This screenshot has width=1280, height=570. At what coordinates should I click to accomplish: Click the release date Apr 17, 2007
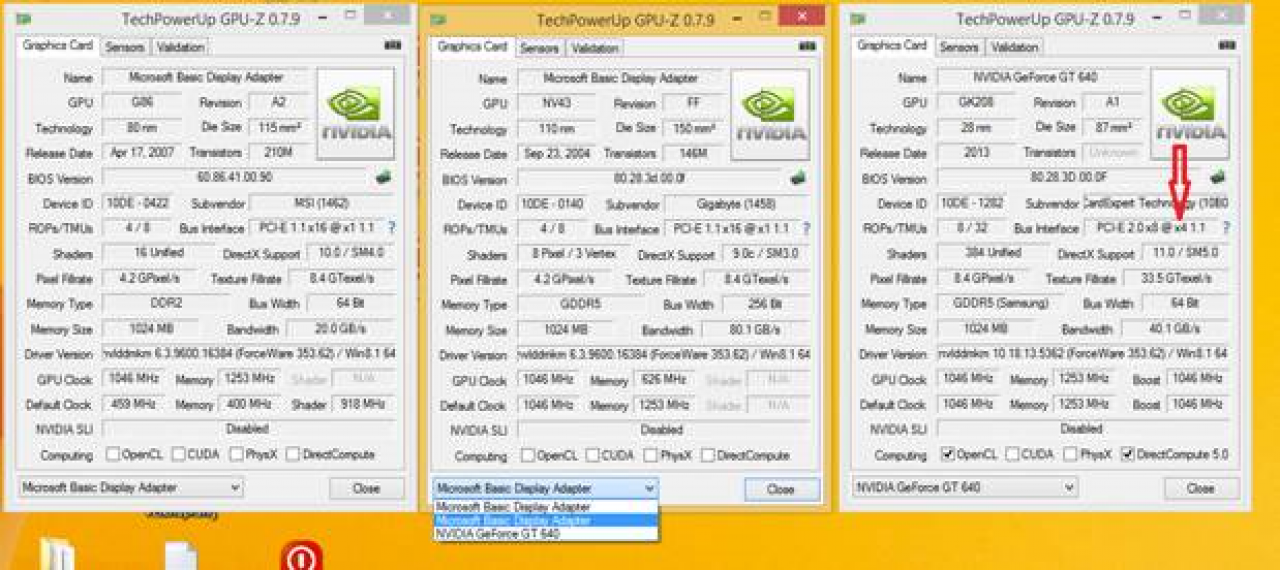(142, 153)
